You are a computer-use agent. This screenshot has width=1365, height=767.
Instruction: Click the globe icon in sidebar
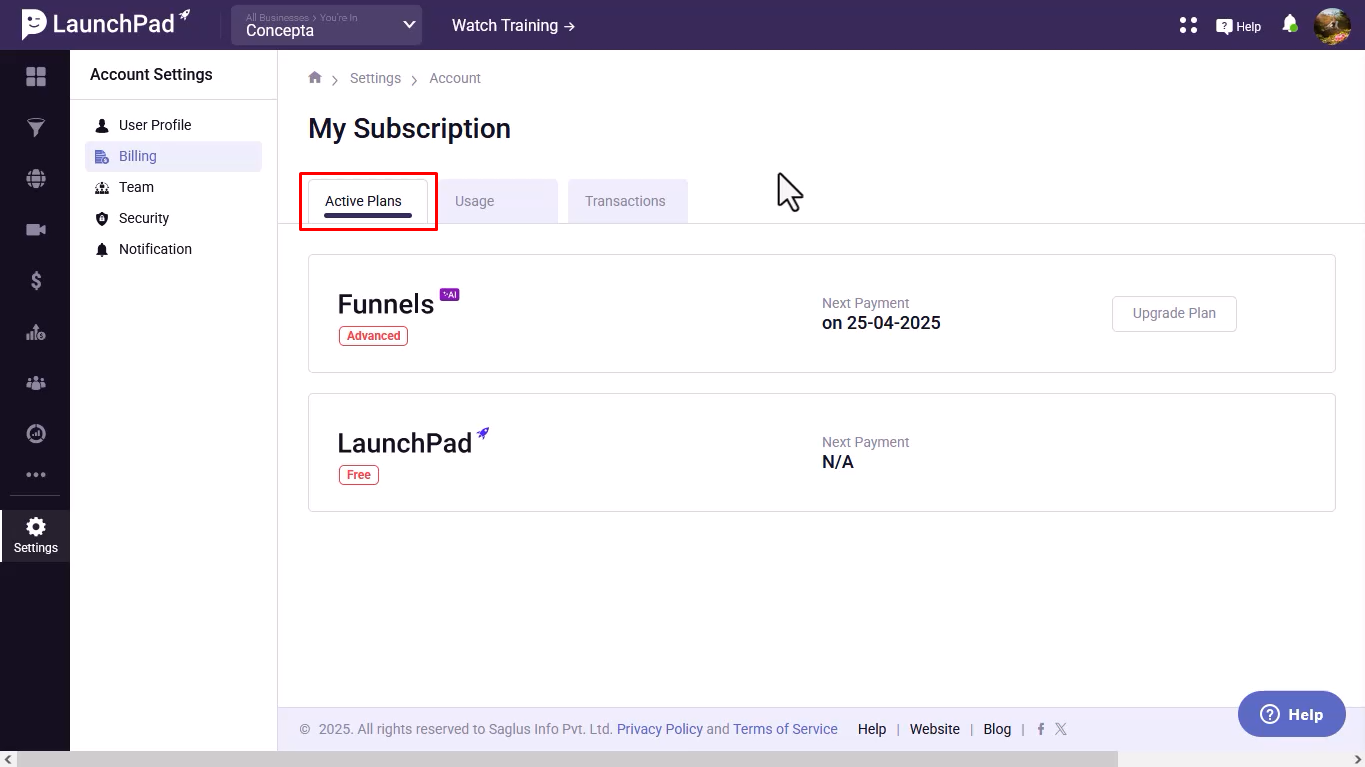pos(36,179)
